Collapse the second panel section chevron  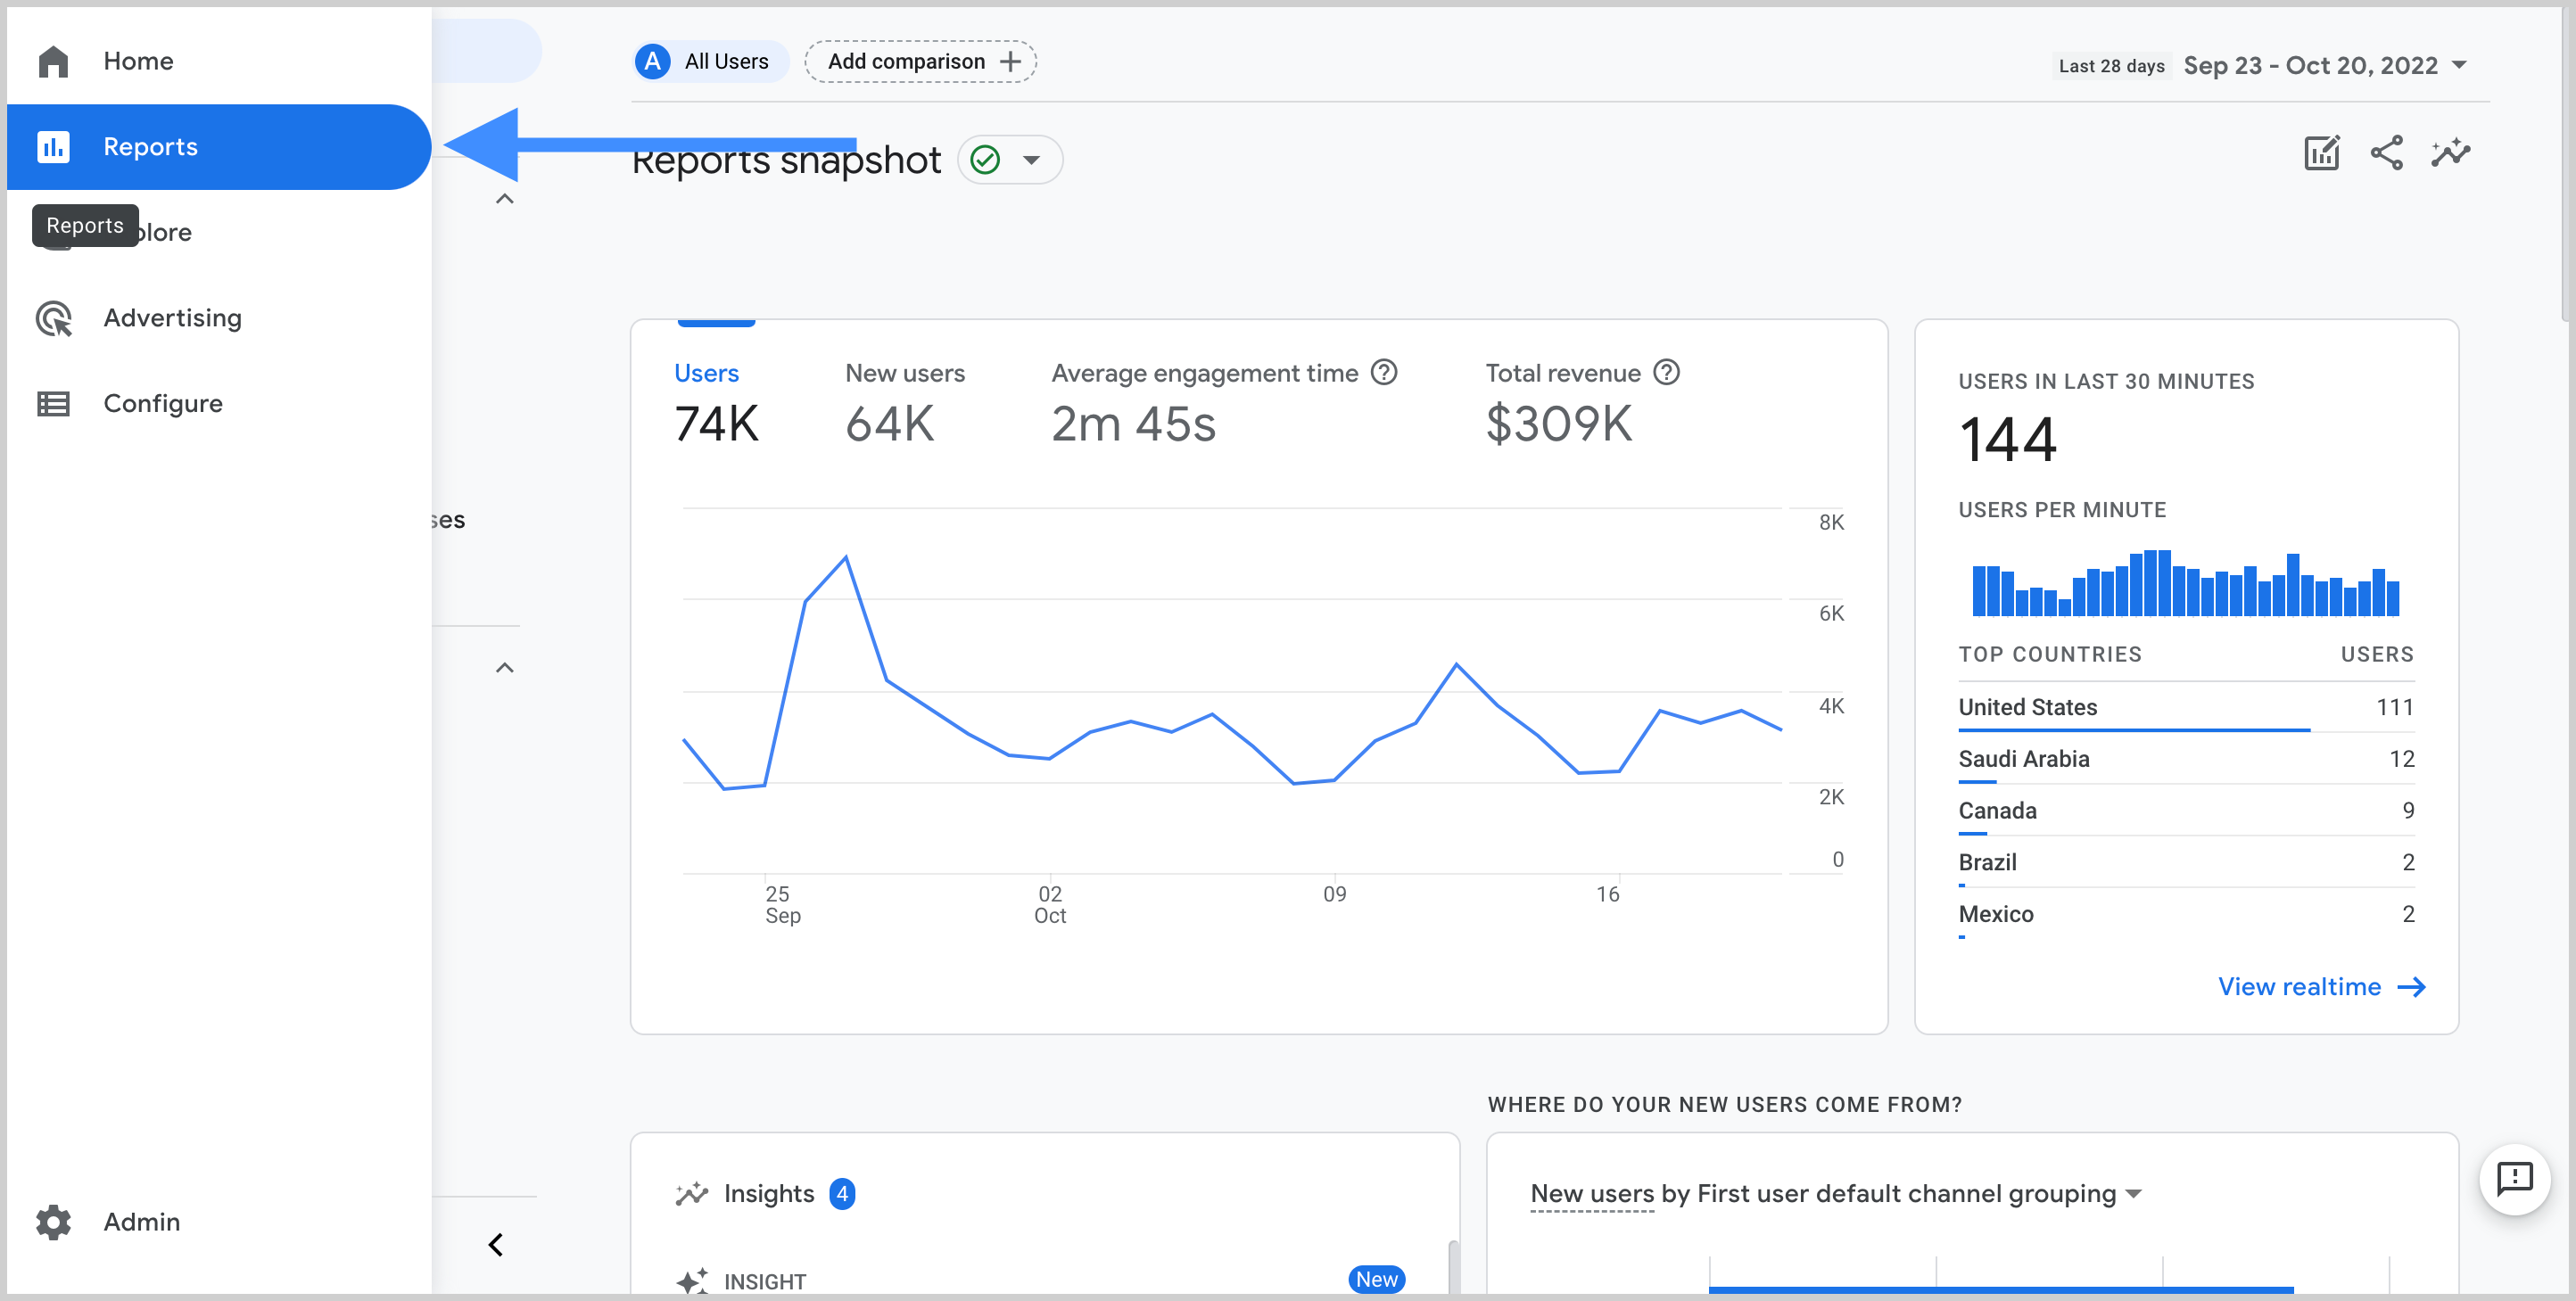pyautogui.click(x=508, y=667)
